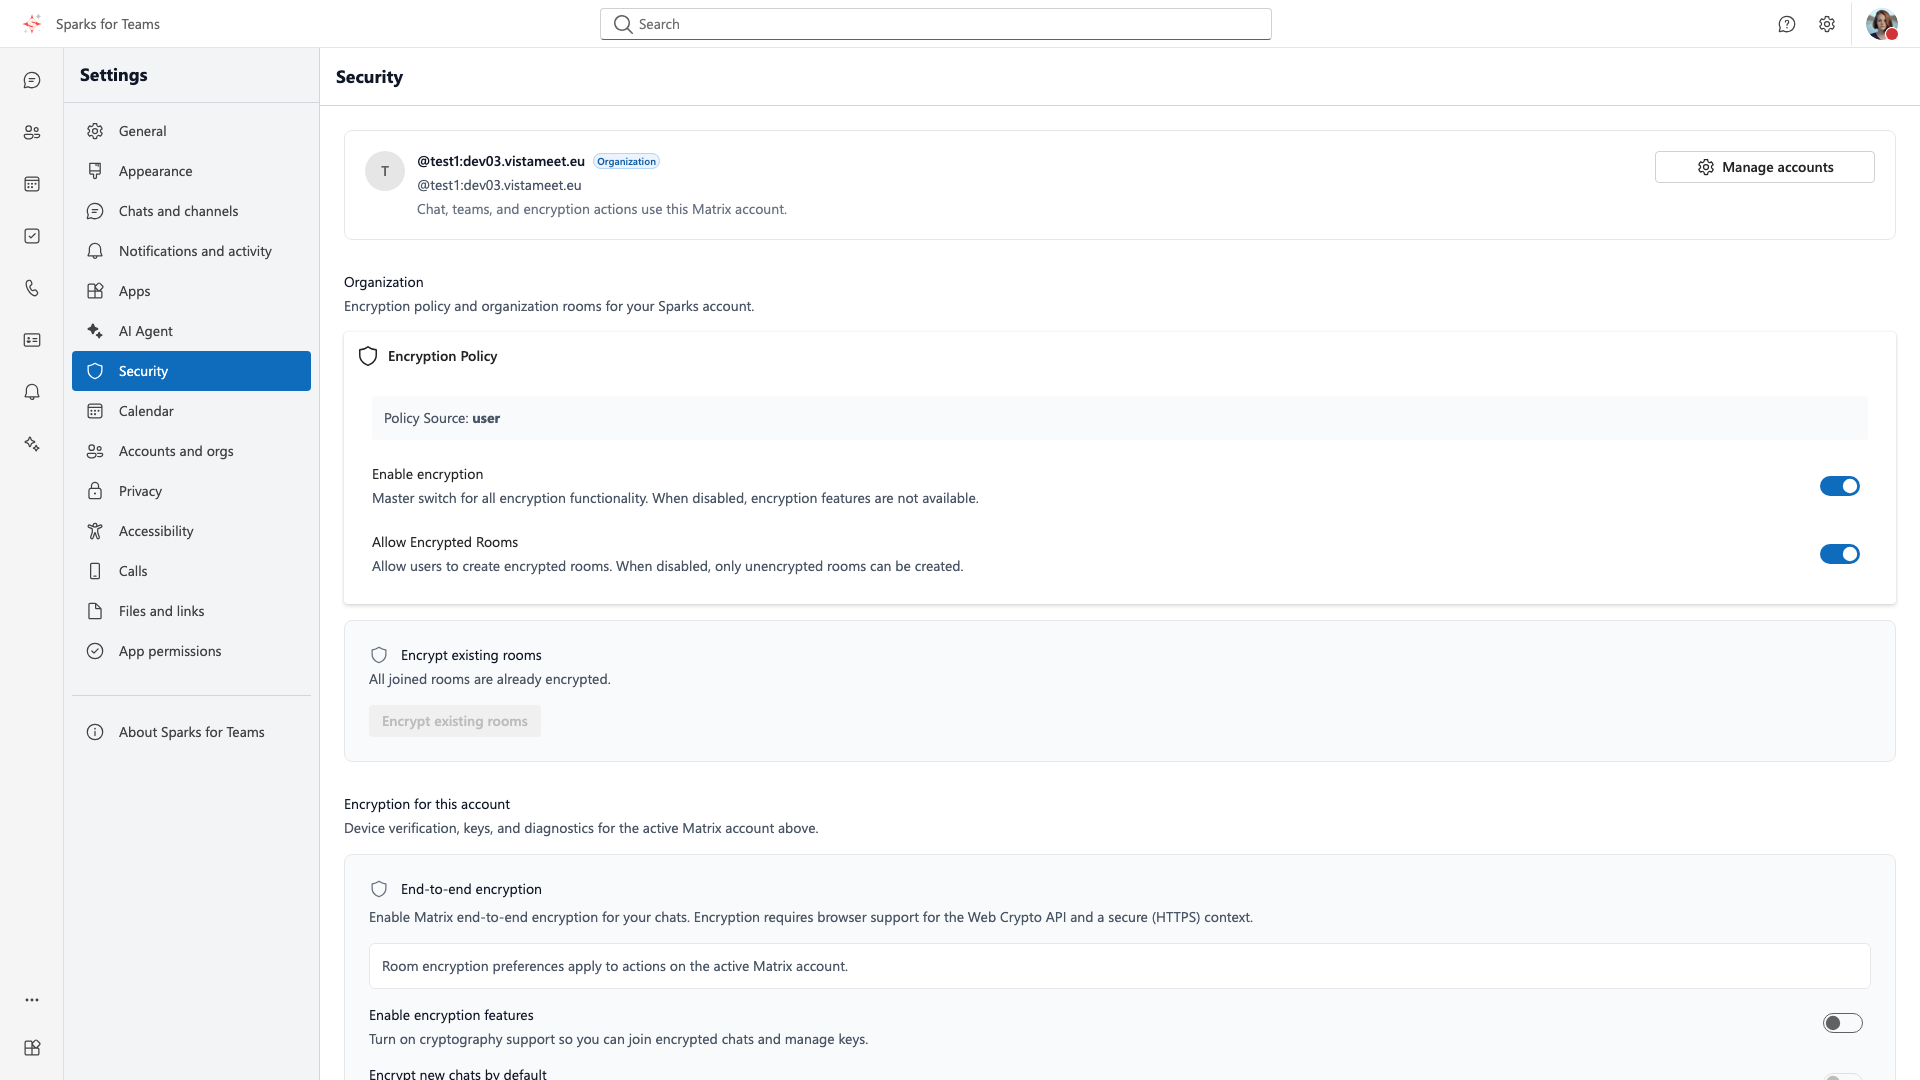This screenshot has height=1080, width=1920.
Task: Click the Manage accounts button
Action: (x=1765, y=167)
